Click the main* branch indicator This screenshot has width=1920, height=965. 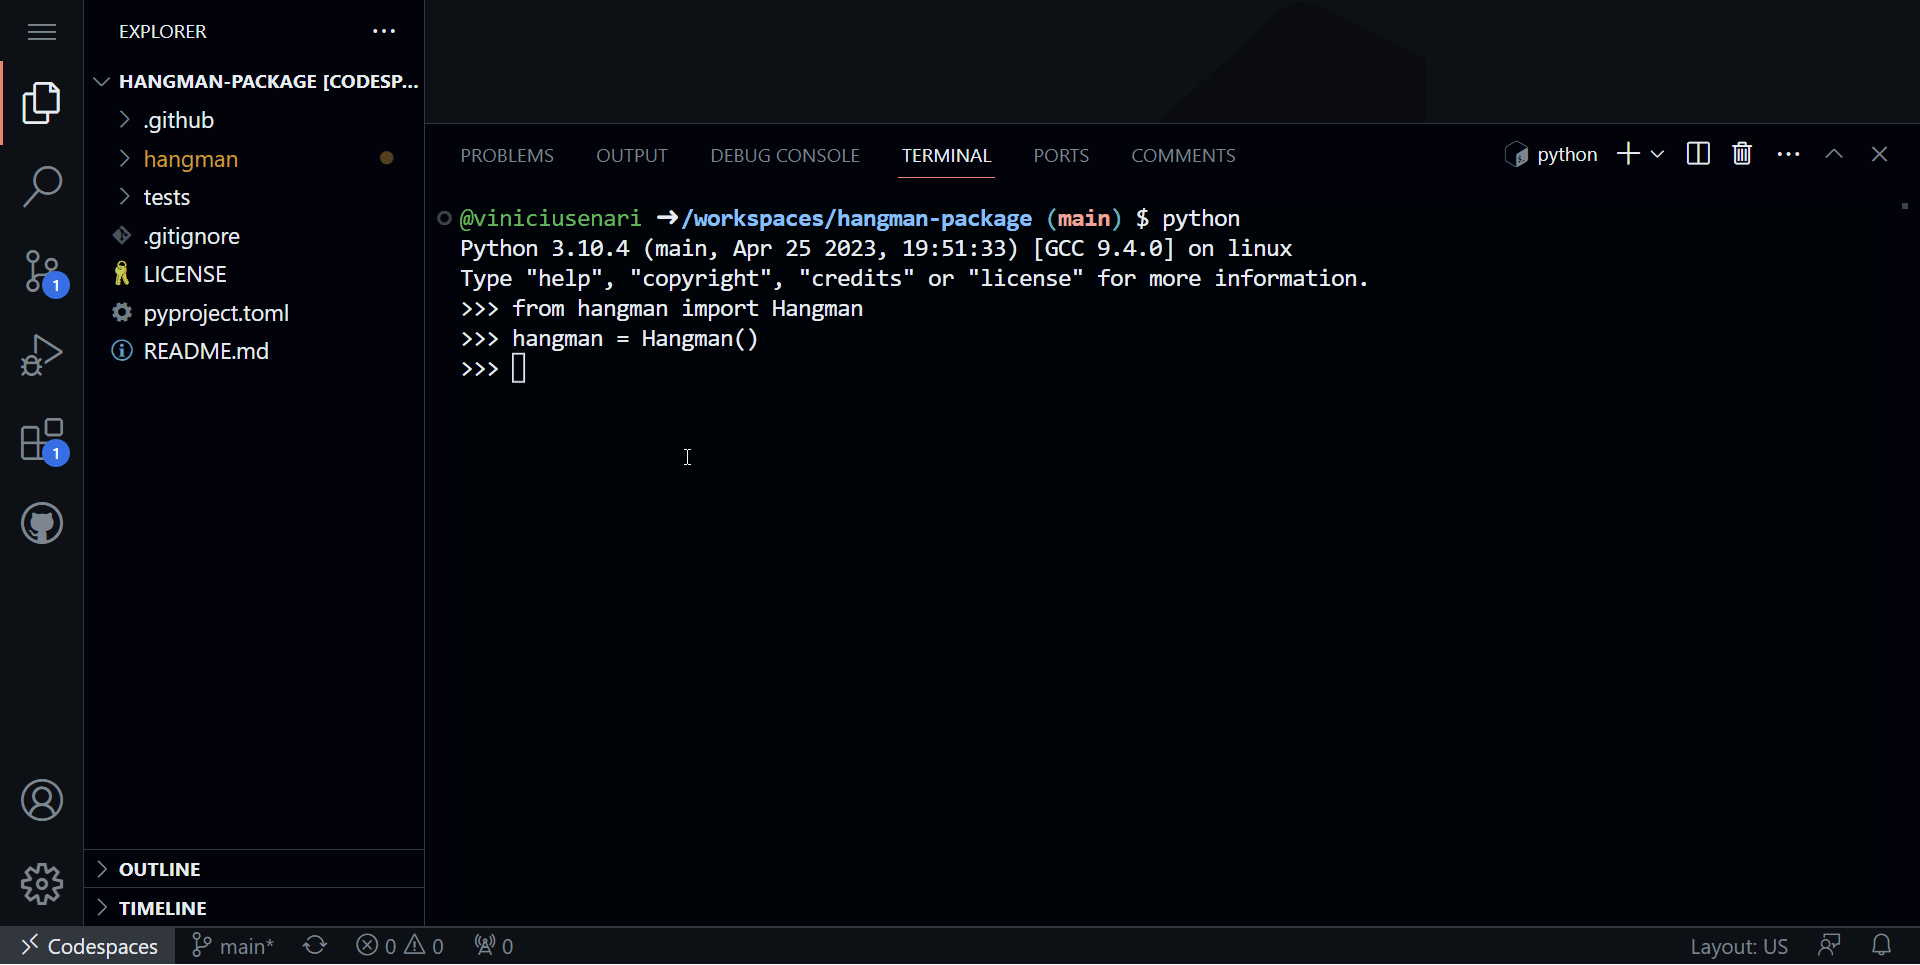pos(232,946)
